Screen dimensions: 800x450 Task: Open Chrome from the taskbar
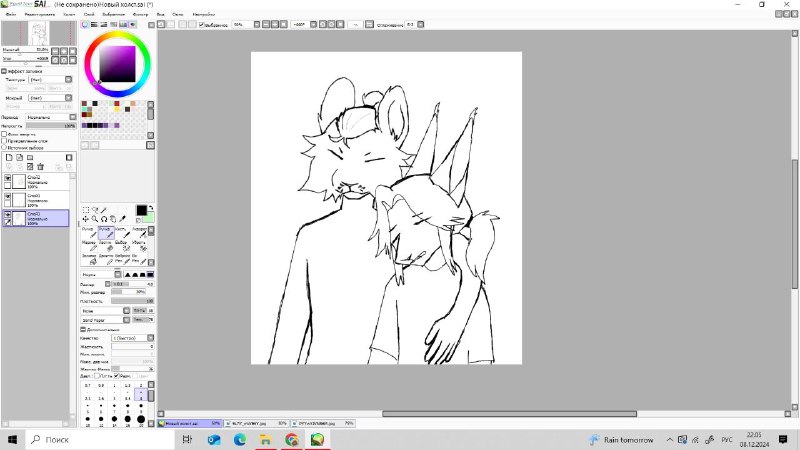[x=292, y=439]
